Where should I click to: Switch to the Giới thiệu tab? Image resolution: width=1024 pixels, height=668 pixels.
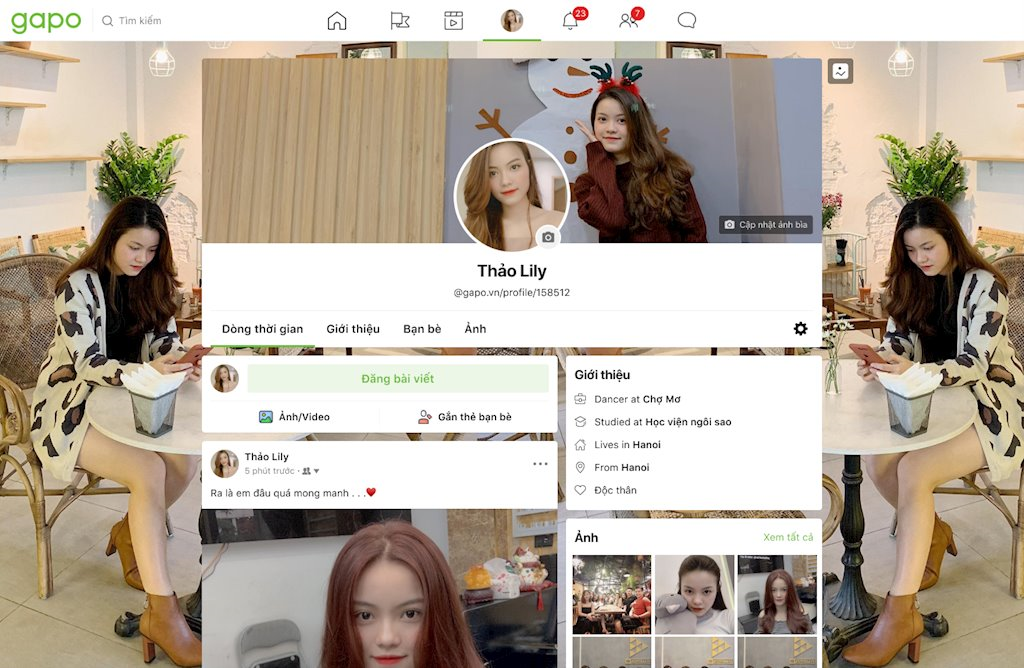pyautogui.click(x=353, y=328)
